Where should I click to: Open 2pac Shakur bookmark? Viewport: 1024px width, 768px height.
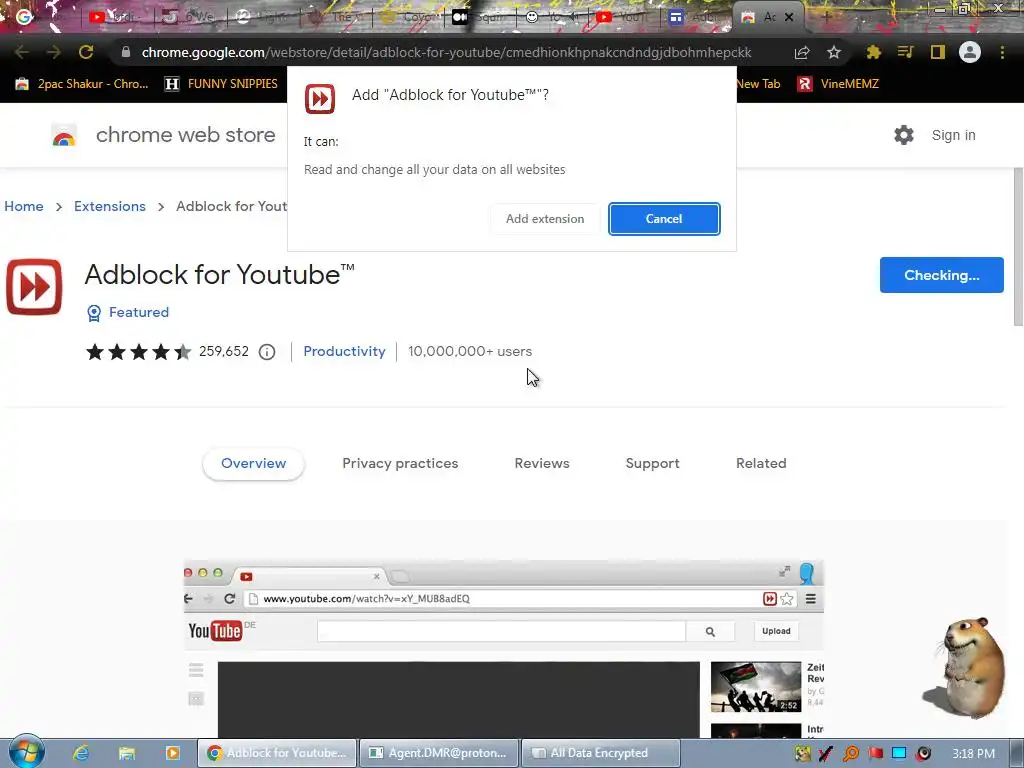point(82,84)
